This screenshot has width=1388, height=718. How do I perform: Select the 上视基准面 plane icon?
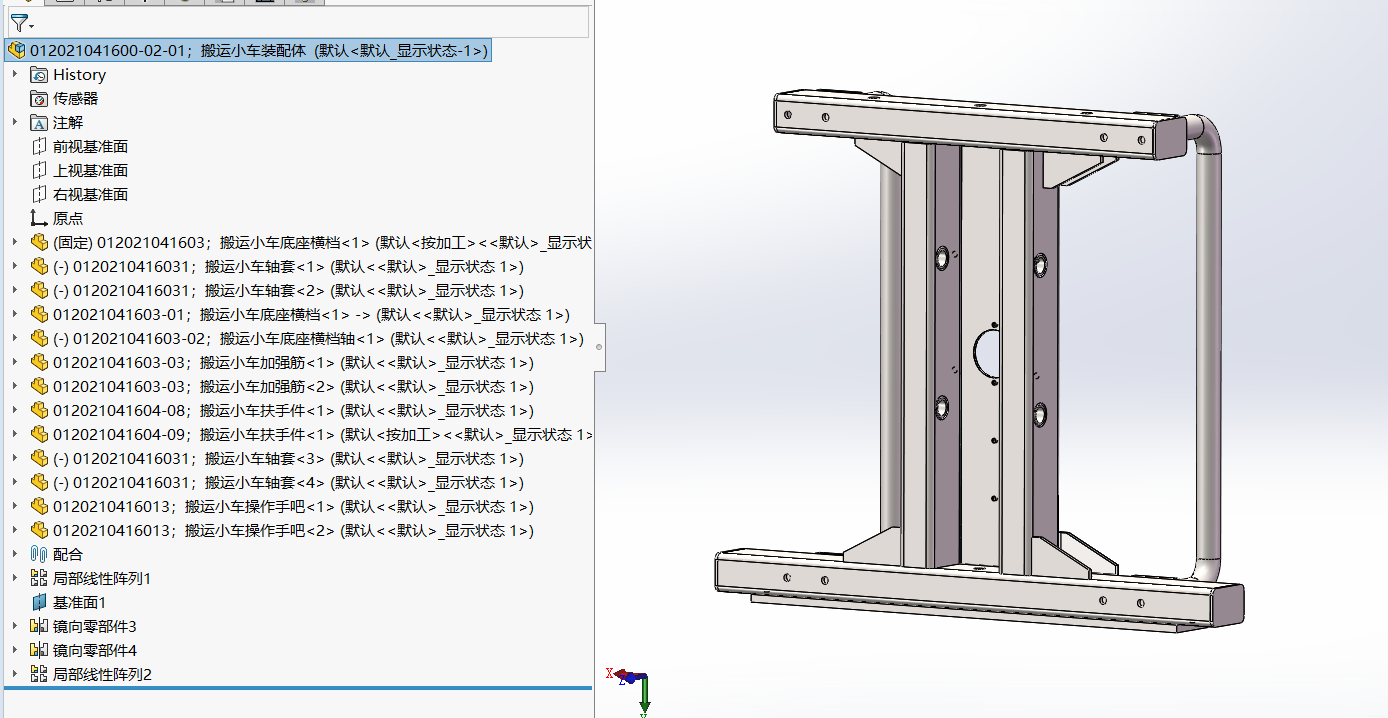coord(39,171)
